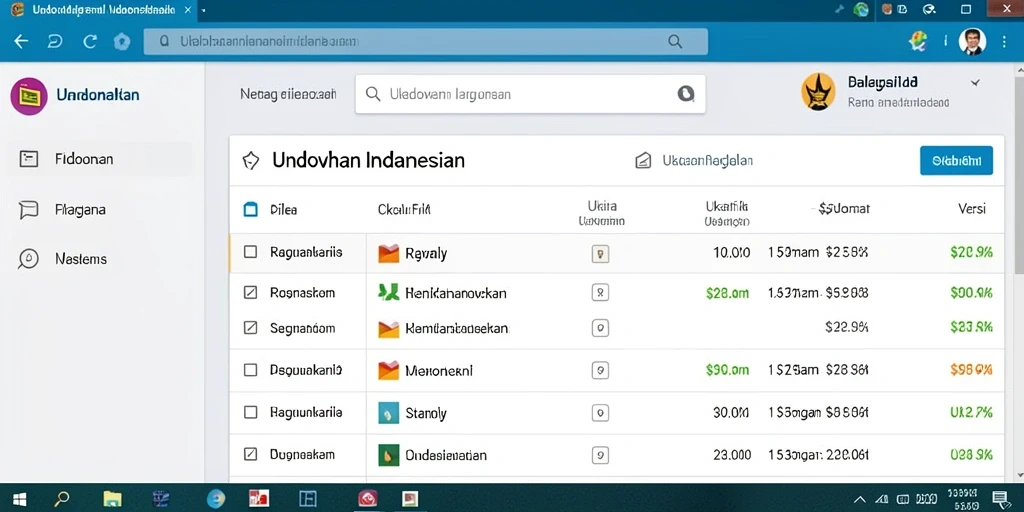Reload the page with the refresh icon
The image size is (1024, 512).
tap(90, 42)
